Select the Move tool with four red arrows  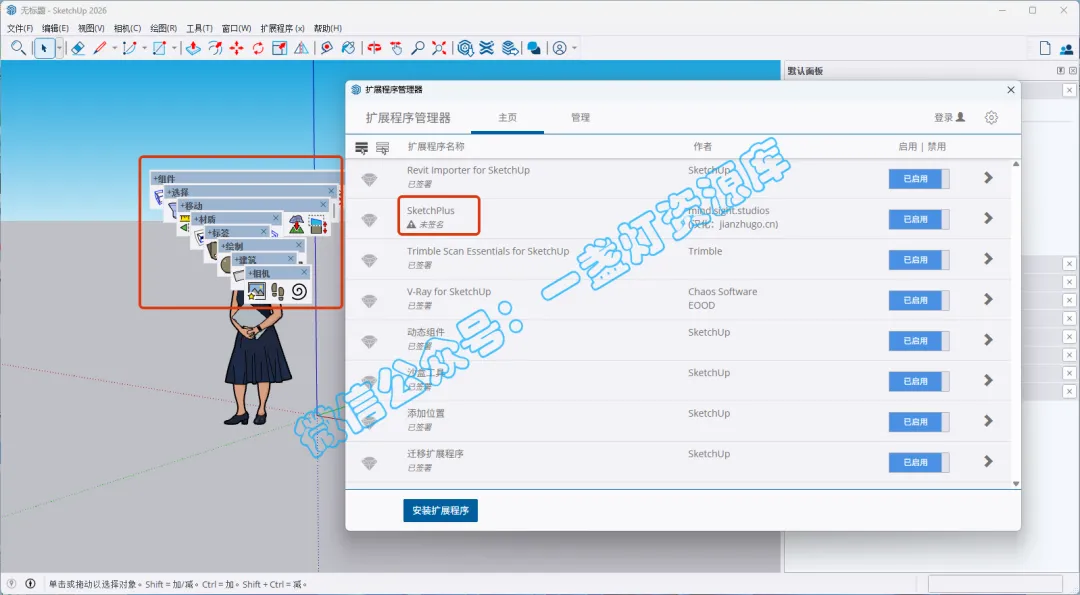[x=236, y=48]
